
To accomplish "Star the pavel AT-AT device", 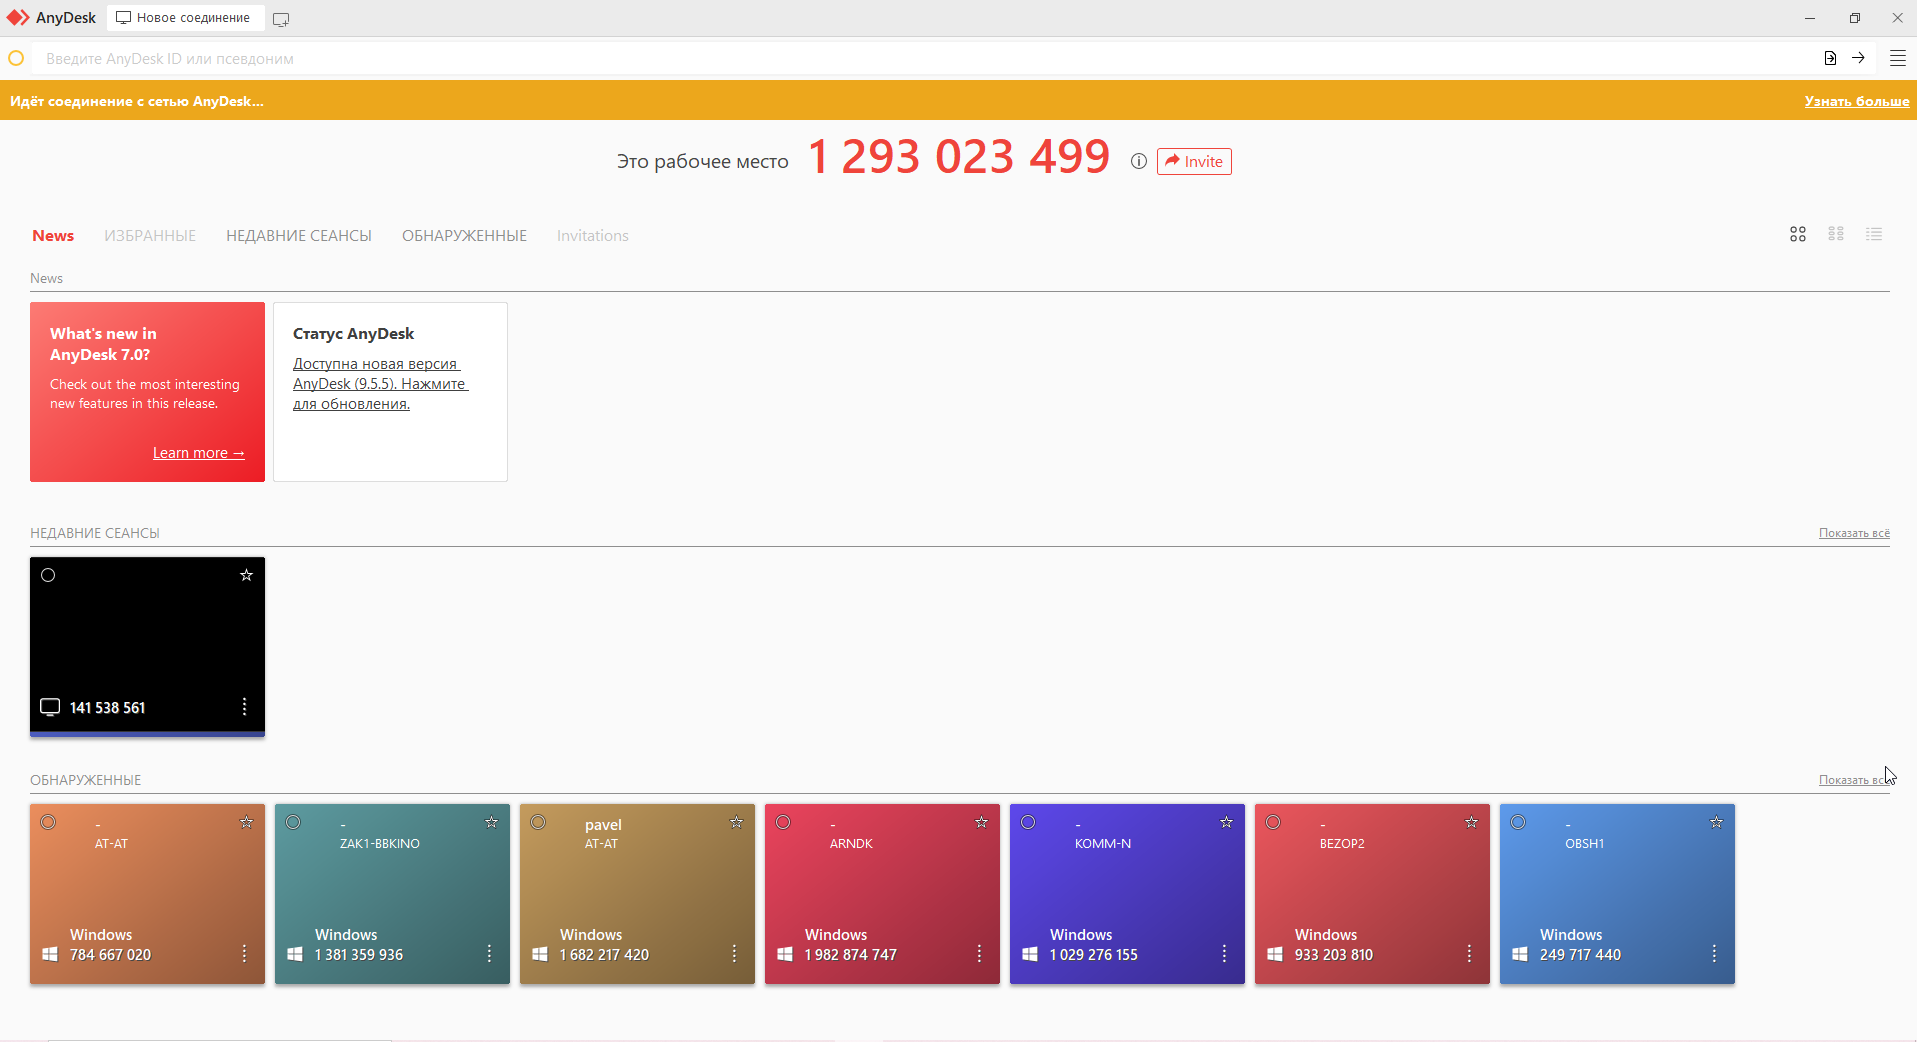I will 736,822.
